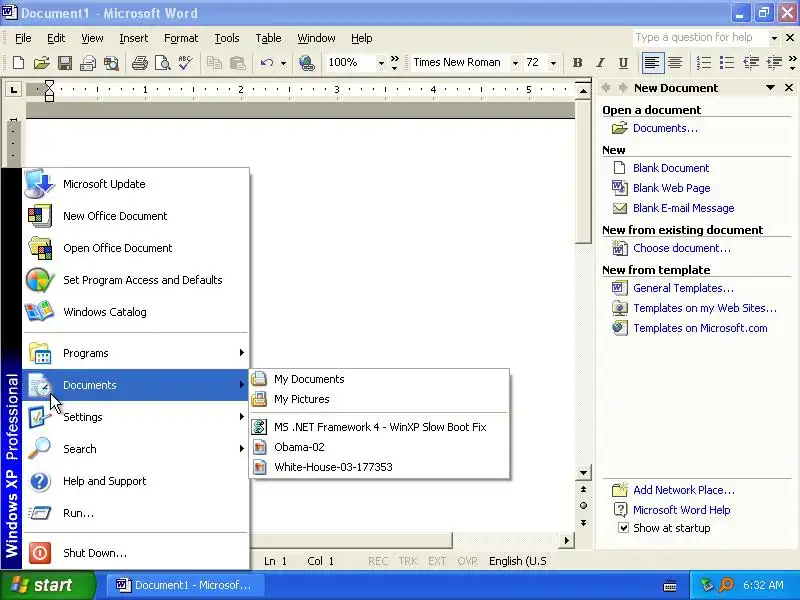The height and width of the screenshot is (600, 800).
Task: Click Document1 taskbar button
Action: coord(185,585)
